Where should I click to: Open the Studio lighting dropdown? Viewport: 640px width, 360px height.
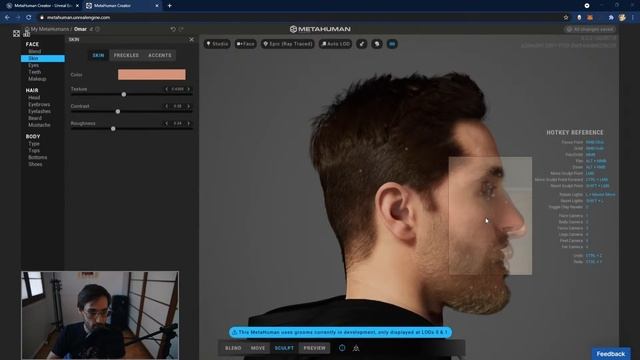pos(217,44)
